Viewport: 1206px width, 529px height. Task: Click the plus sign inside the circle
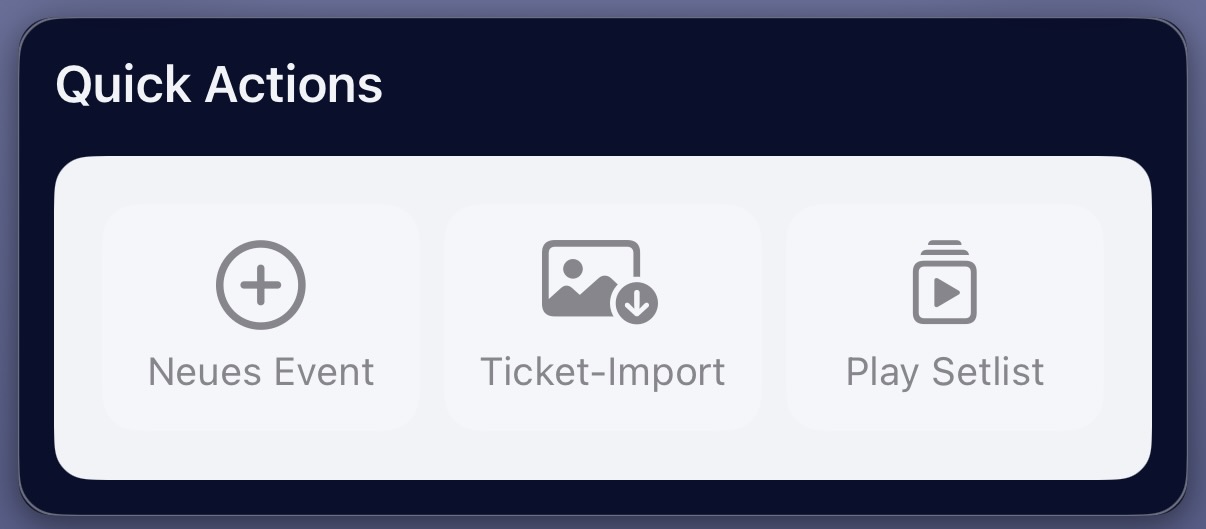pos(261,285)
